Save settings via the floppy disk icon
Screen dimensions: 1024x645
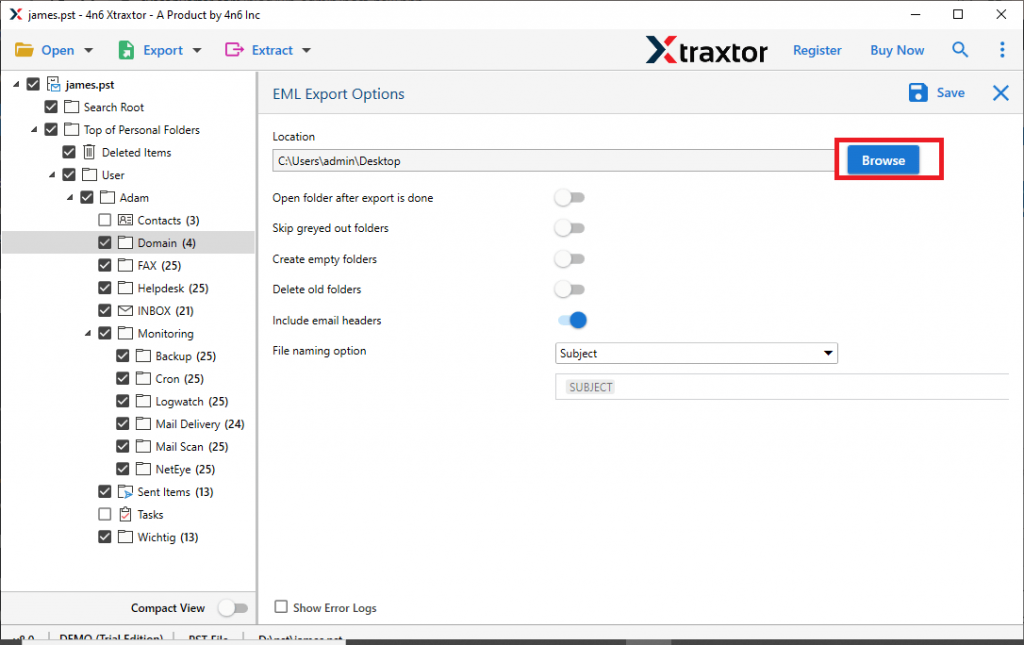(917, 92)
